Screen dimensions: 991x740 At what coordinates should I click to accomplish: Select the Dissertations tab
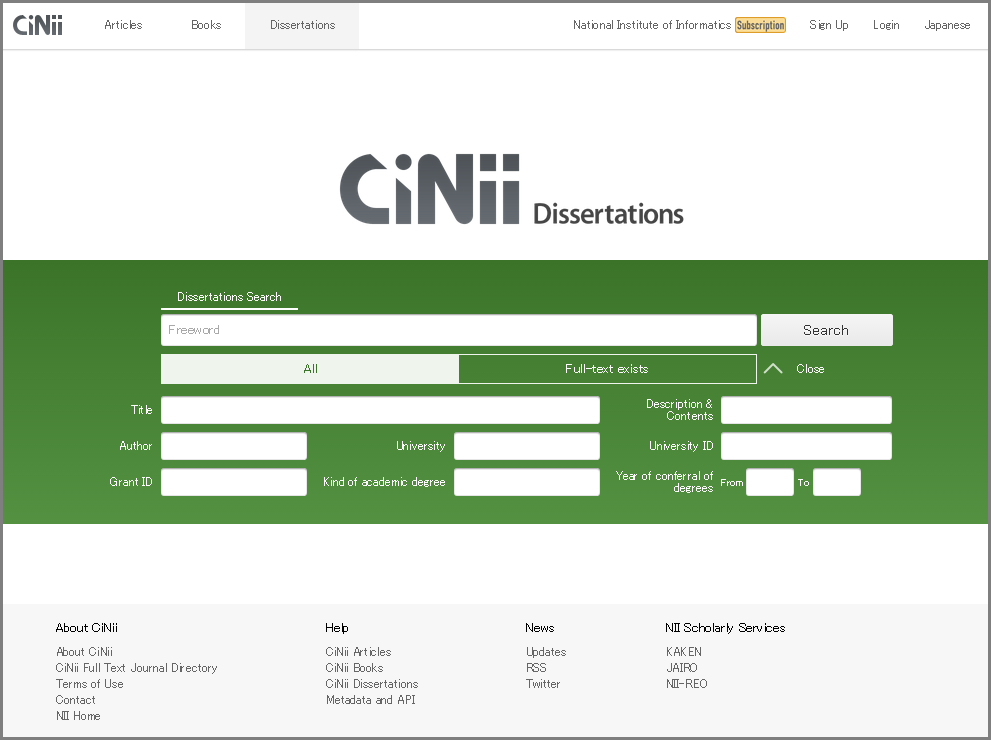click(302, 25)
